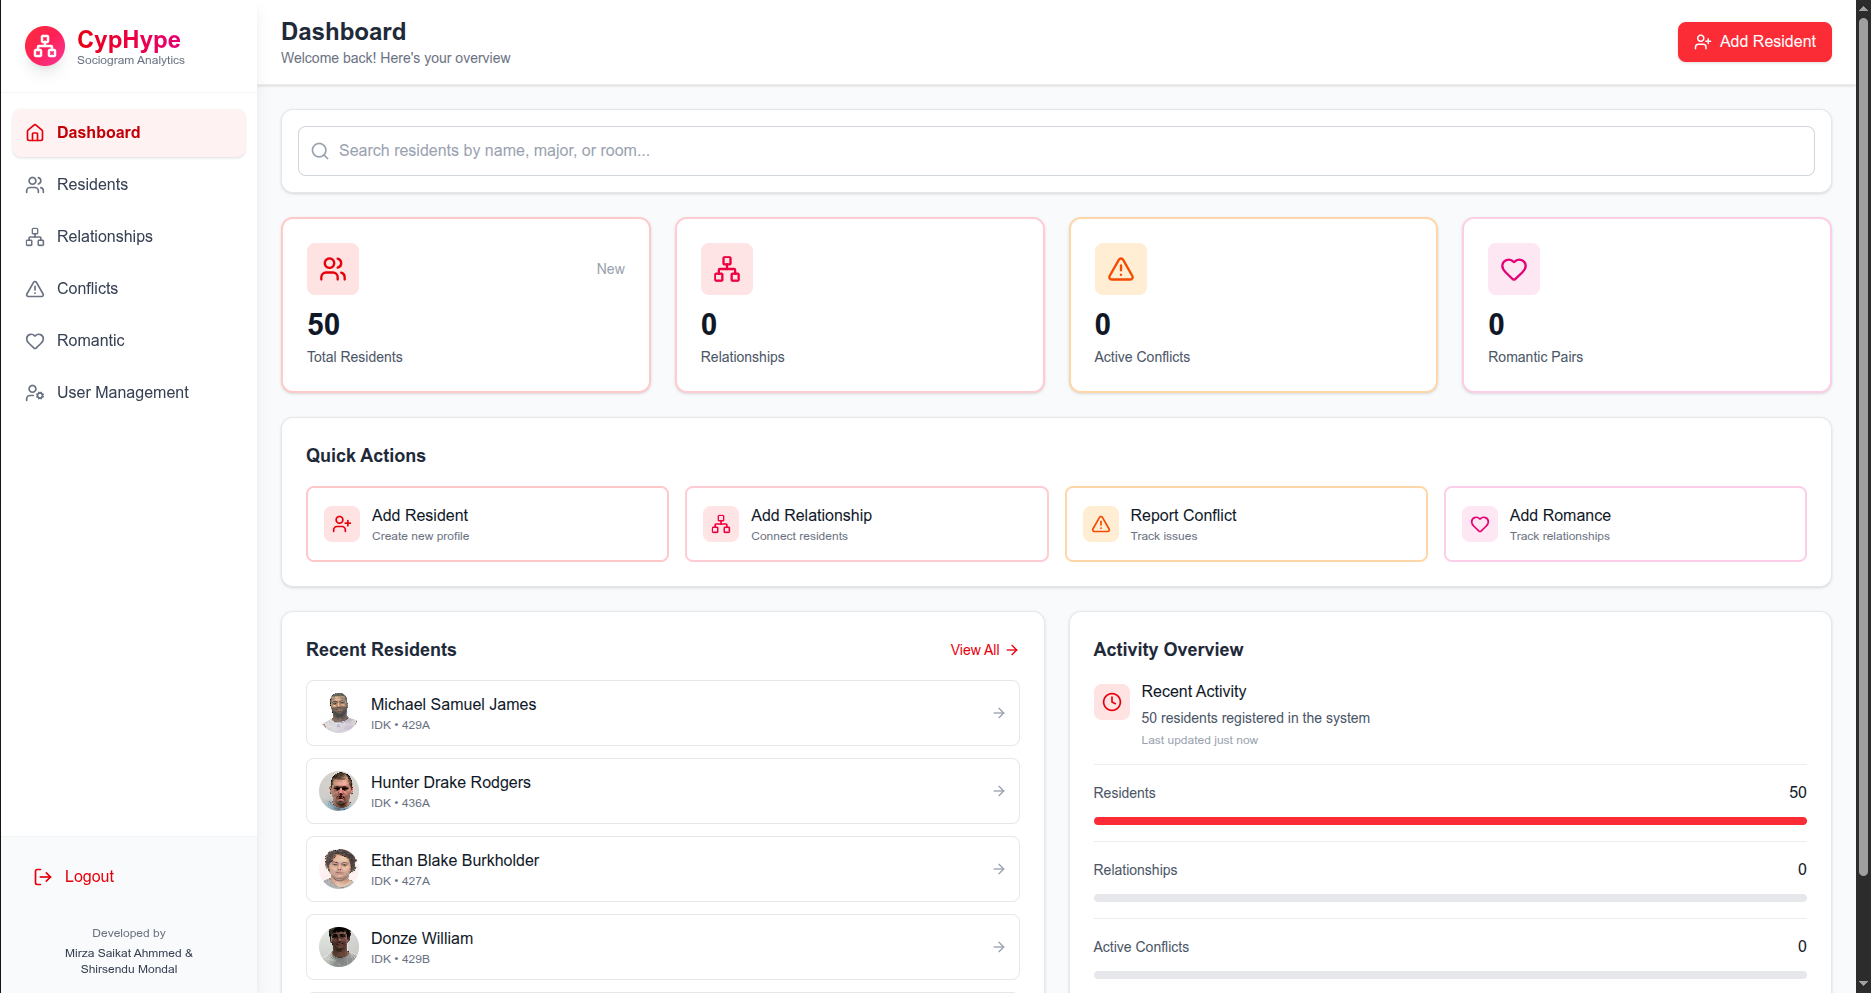Click the Residents people icon in sidebar

tap(35, 185)
